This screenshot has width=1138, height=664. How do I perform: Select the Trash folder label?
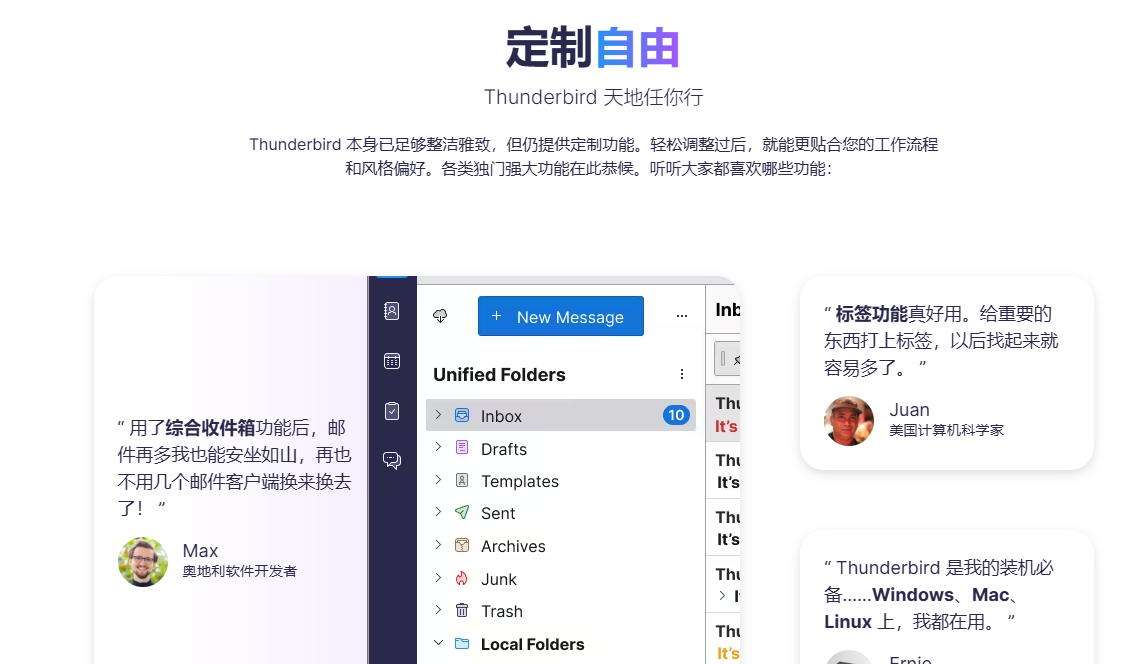(x=502, y=612)
